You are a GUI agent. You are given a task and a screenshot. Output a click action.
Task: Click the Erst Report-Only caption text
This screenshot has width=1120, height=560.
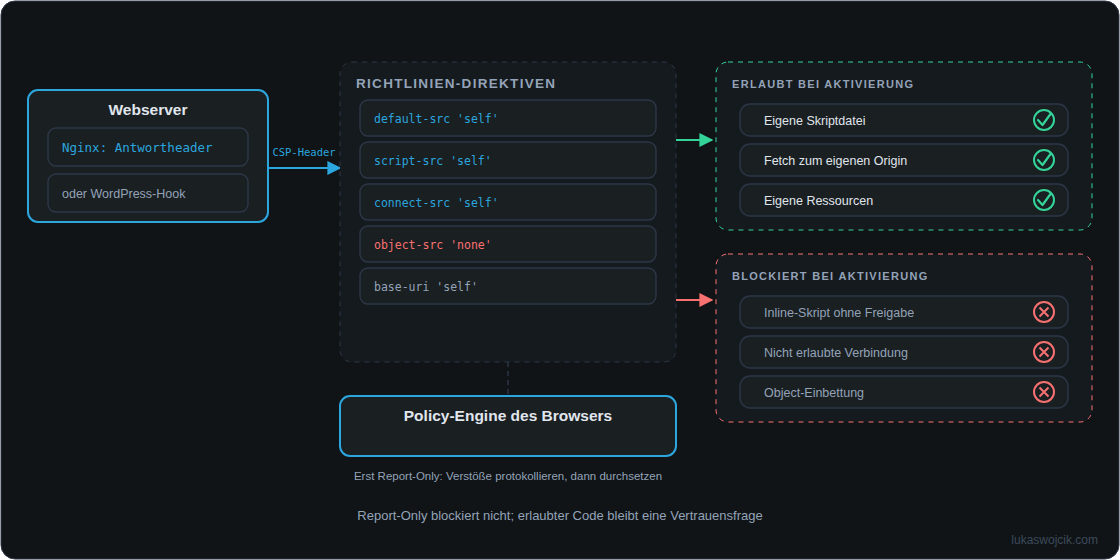click(508, 476)
